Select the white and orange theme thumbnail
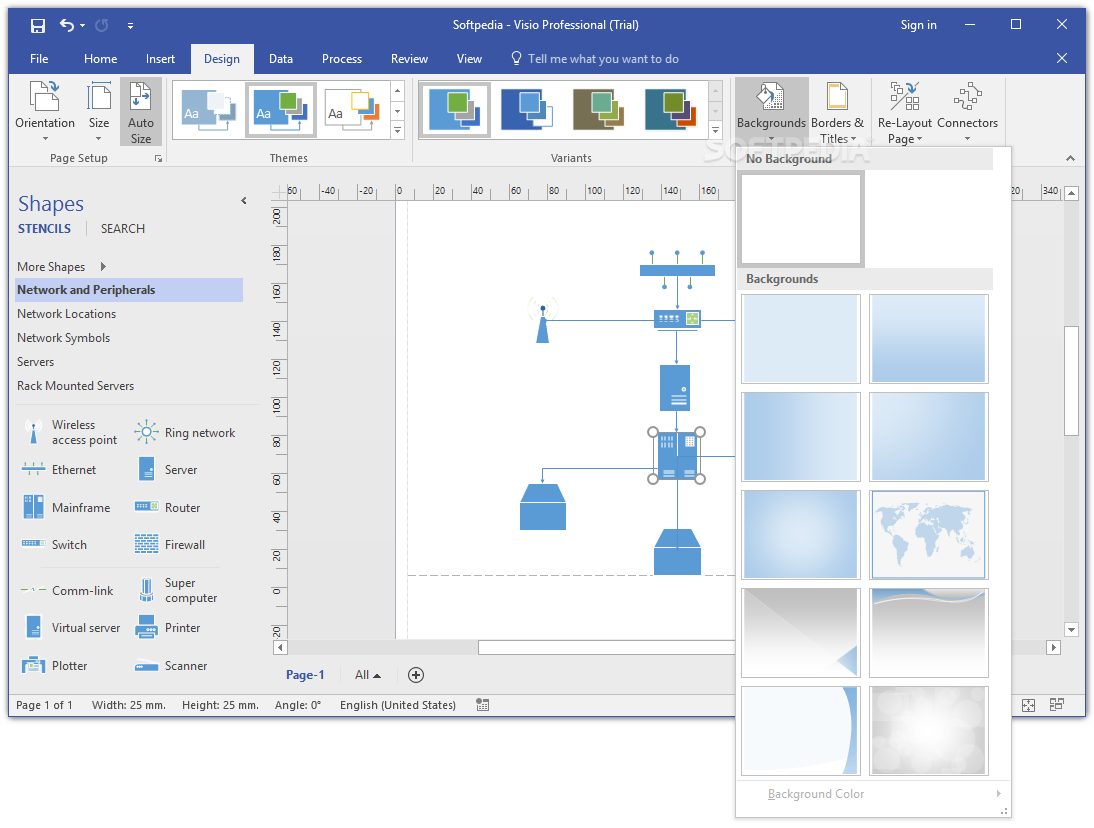This screenshot has width=1094, height=828. click(353, 110)
